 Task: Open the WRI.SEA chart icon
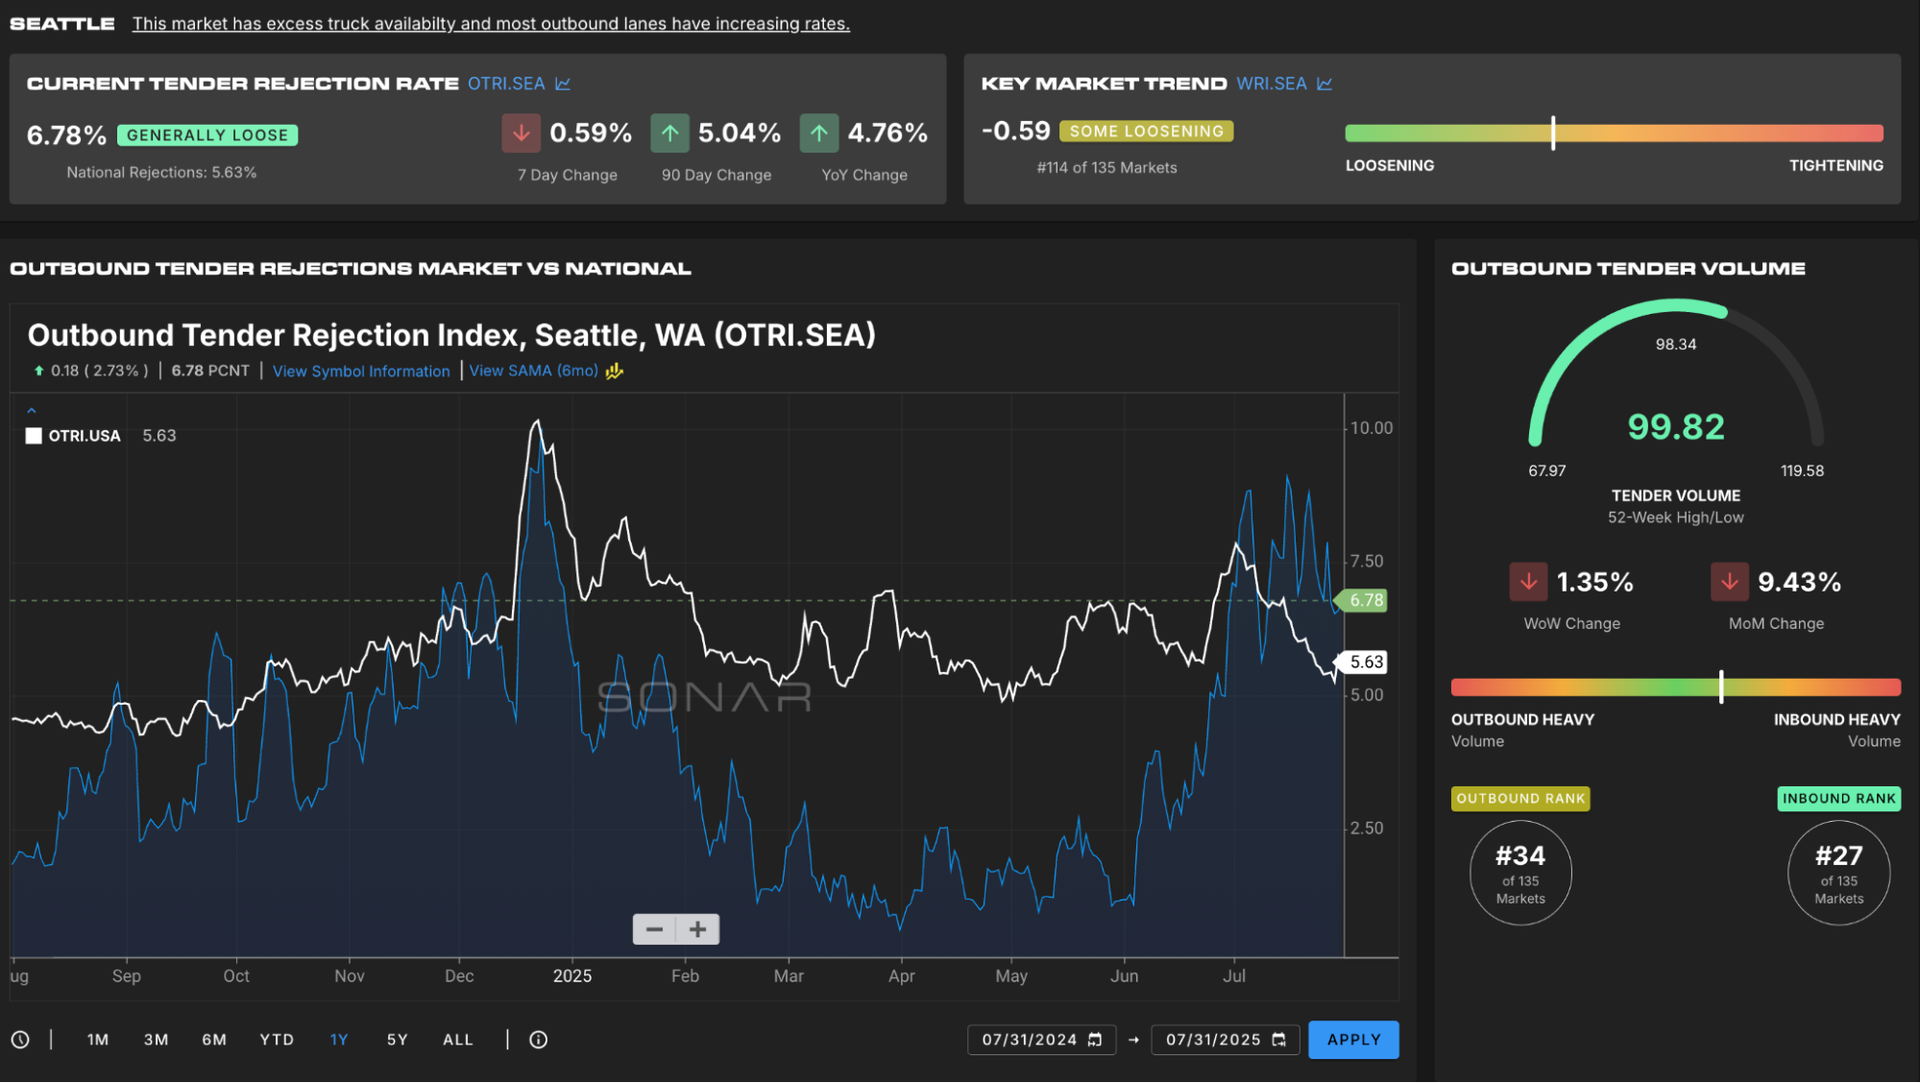[x=1325, y=84]
